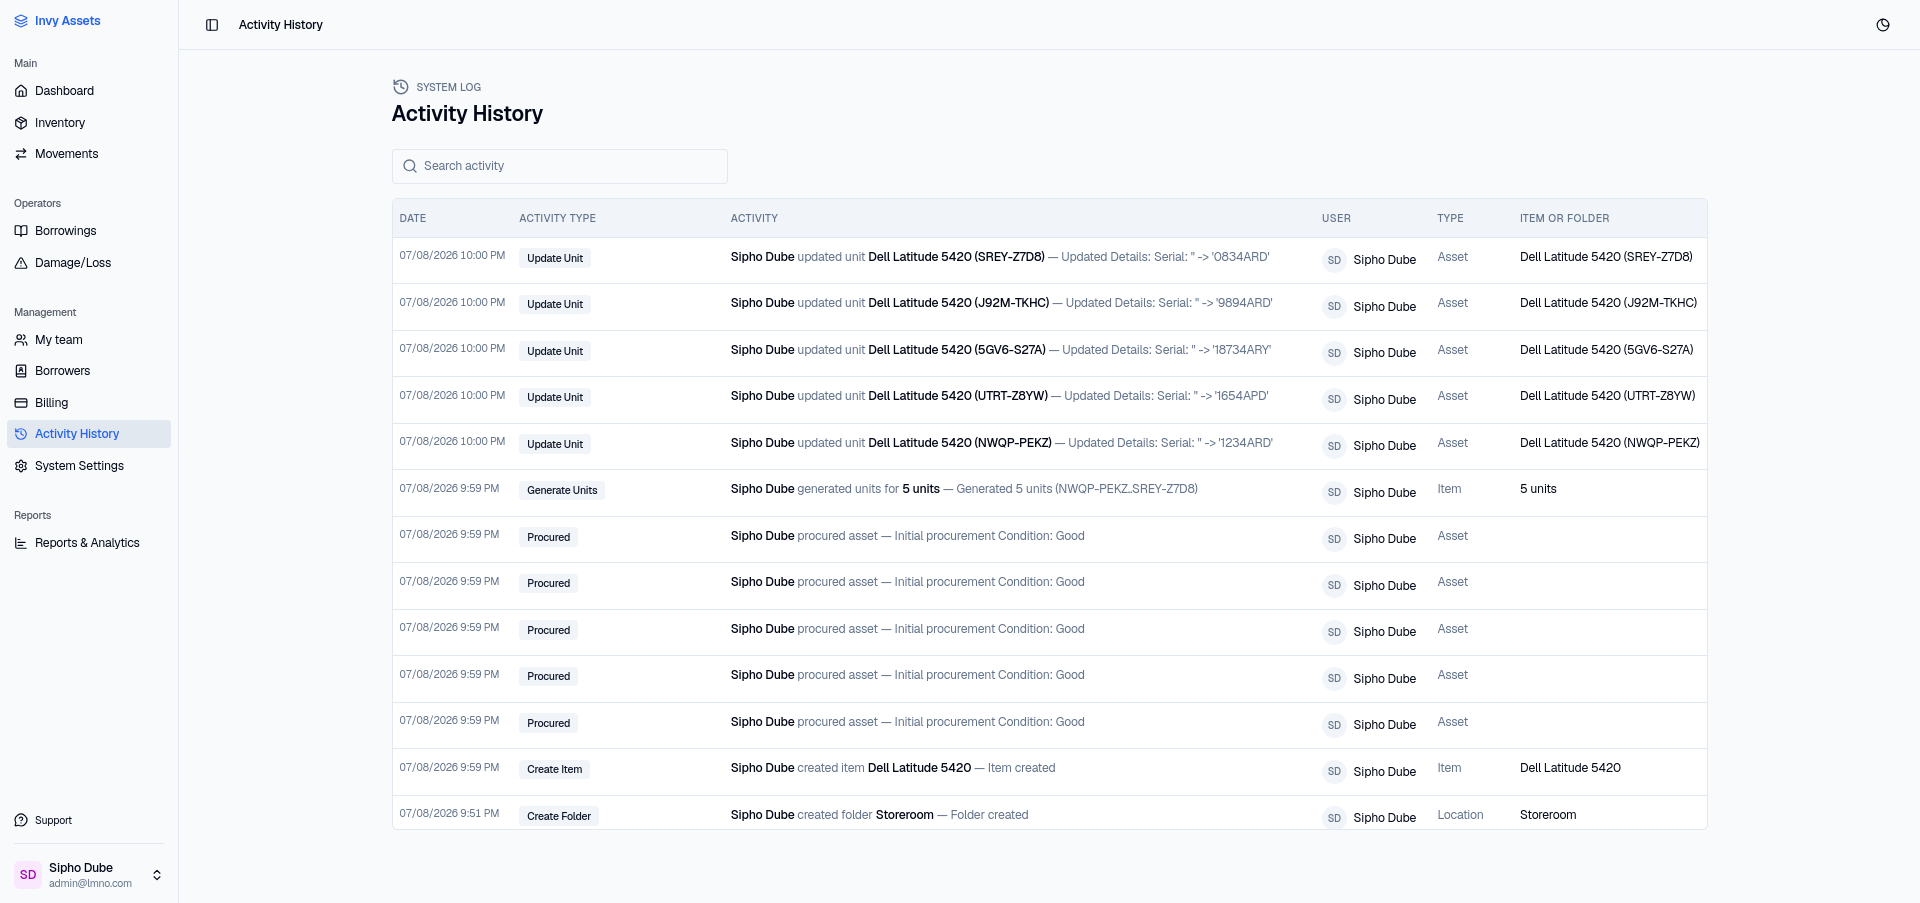Click the Update Unit badge for UTRT-Z8YW
This screenshot has height=903, width=1920.
555,397
